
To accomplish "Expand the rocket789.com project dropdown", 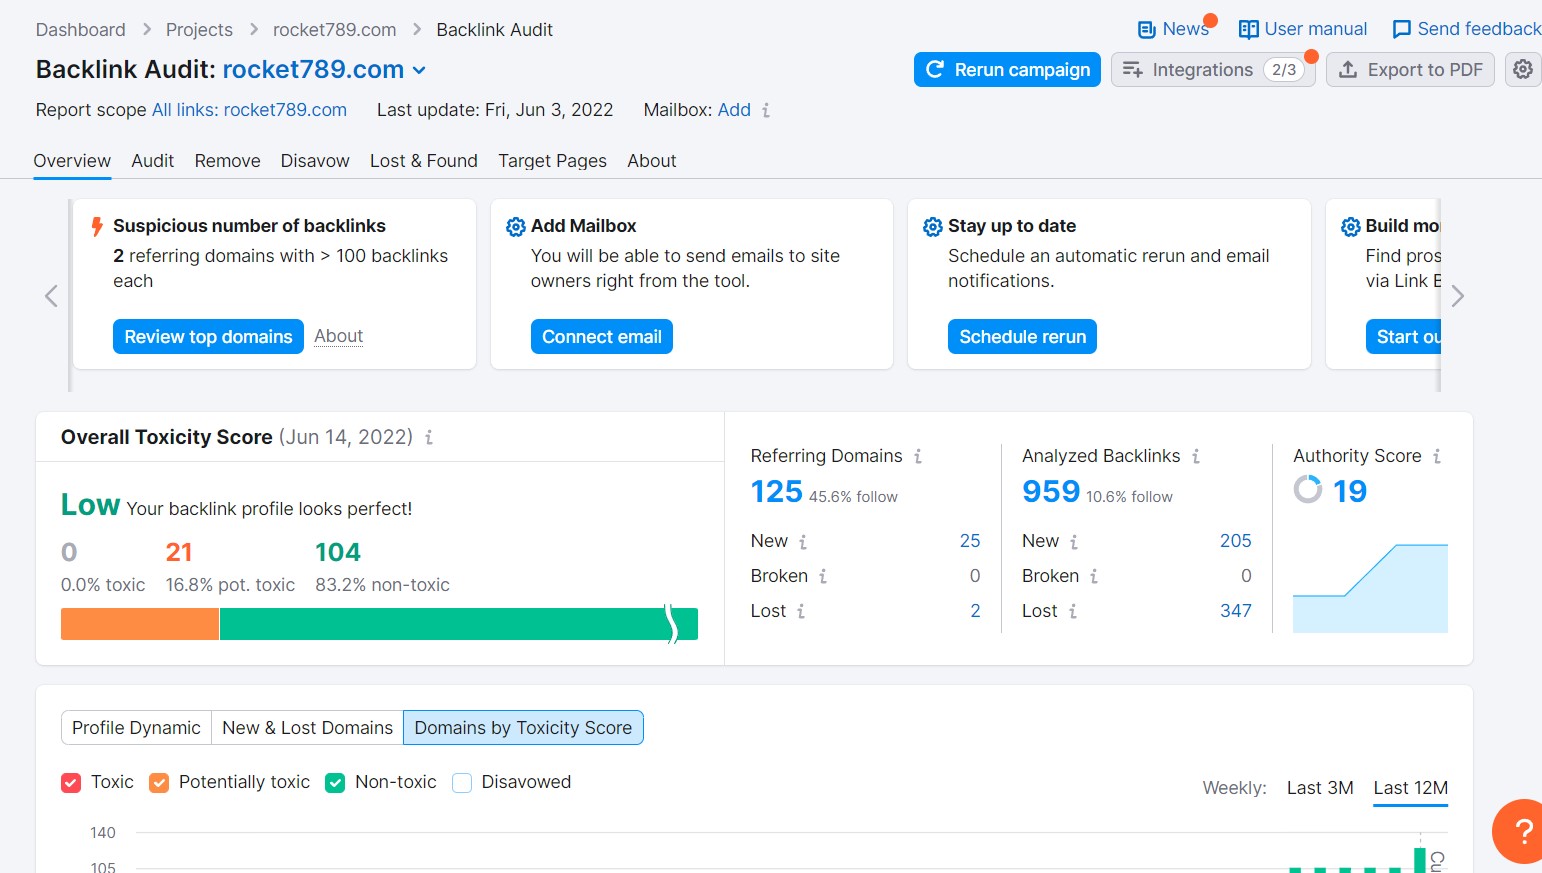I will (x=419, y=70).
